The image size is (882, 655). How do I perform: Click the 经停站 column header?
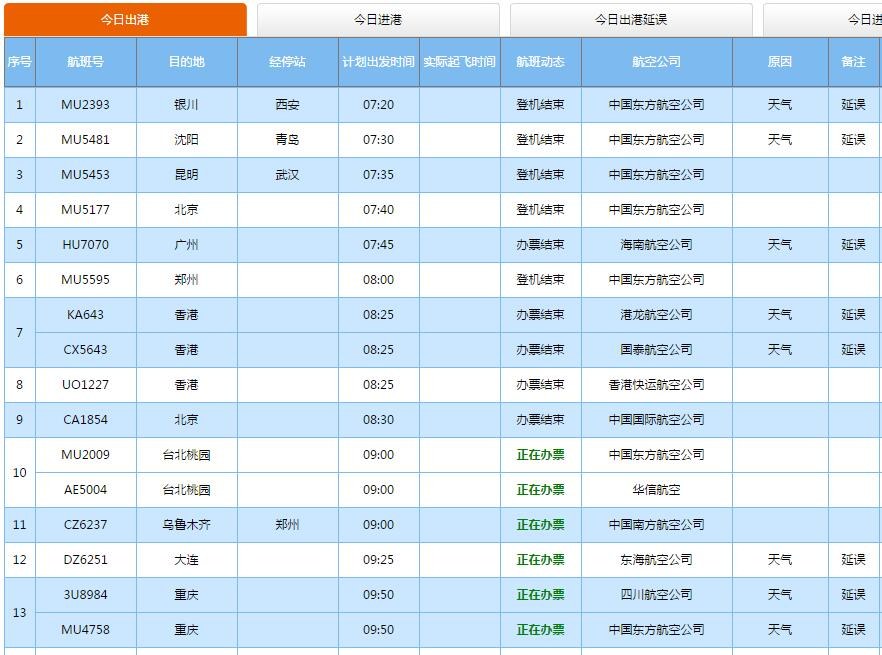point(287,62)
